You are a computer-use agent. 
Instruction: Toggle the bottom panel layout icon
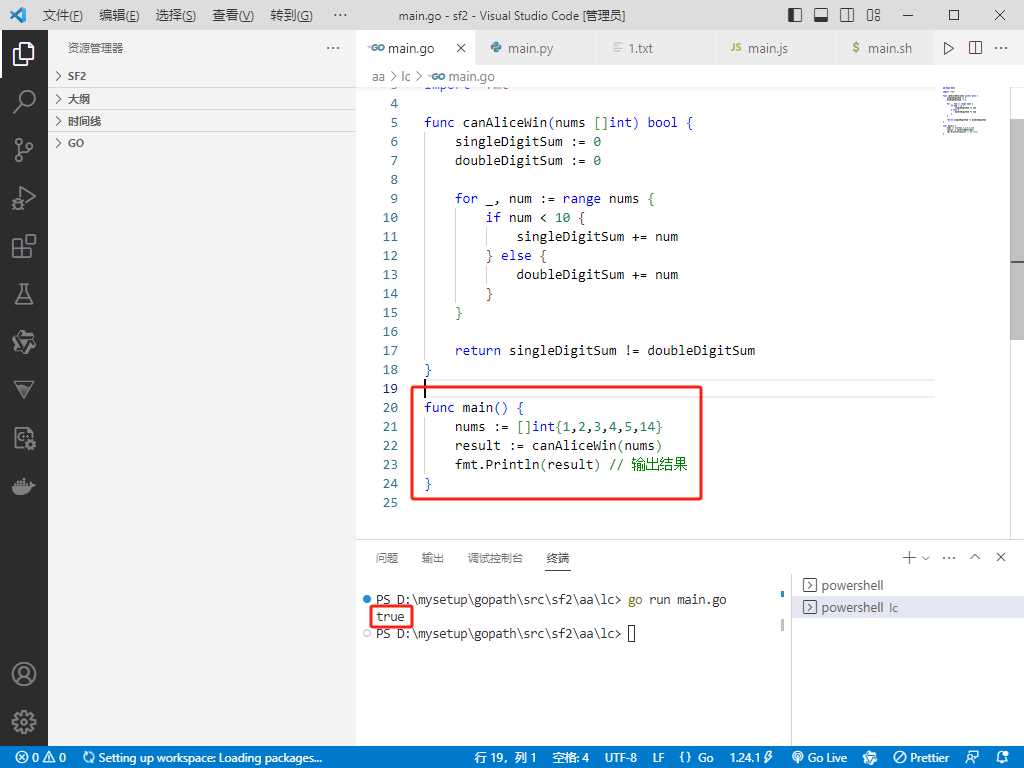[x=821, y=15]
